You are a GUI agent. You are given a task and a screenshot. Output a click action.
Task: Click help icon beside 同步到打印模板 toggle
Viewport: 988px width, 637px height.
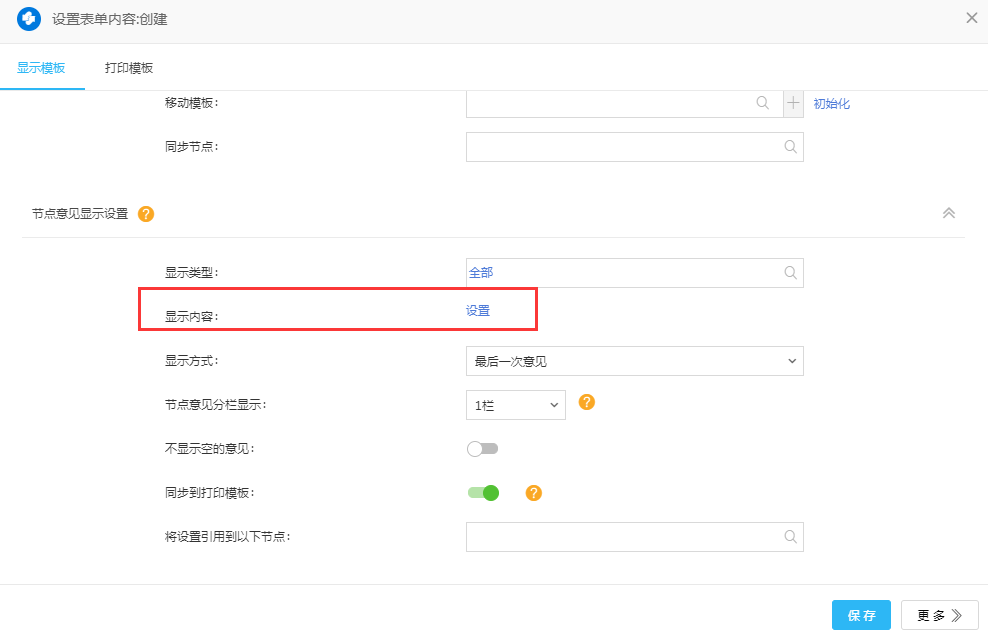point(533,493)
